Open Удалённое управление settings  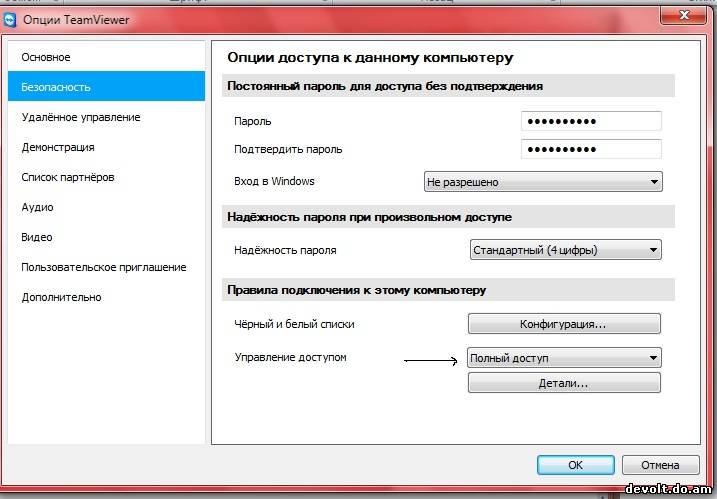(x=106, y=117)
